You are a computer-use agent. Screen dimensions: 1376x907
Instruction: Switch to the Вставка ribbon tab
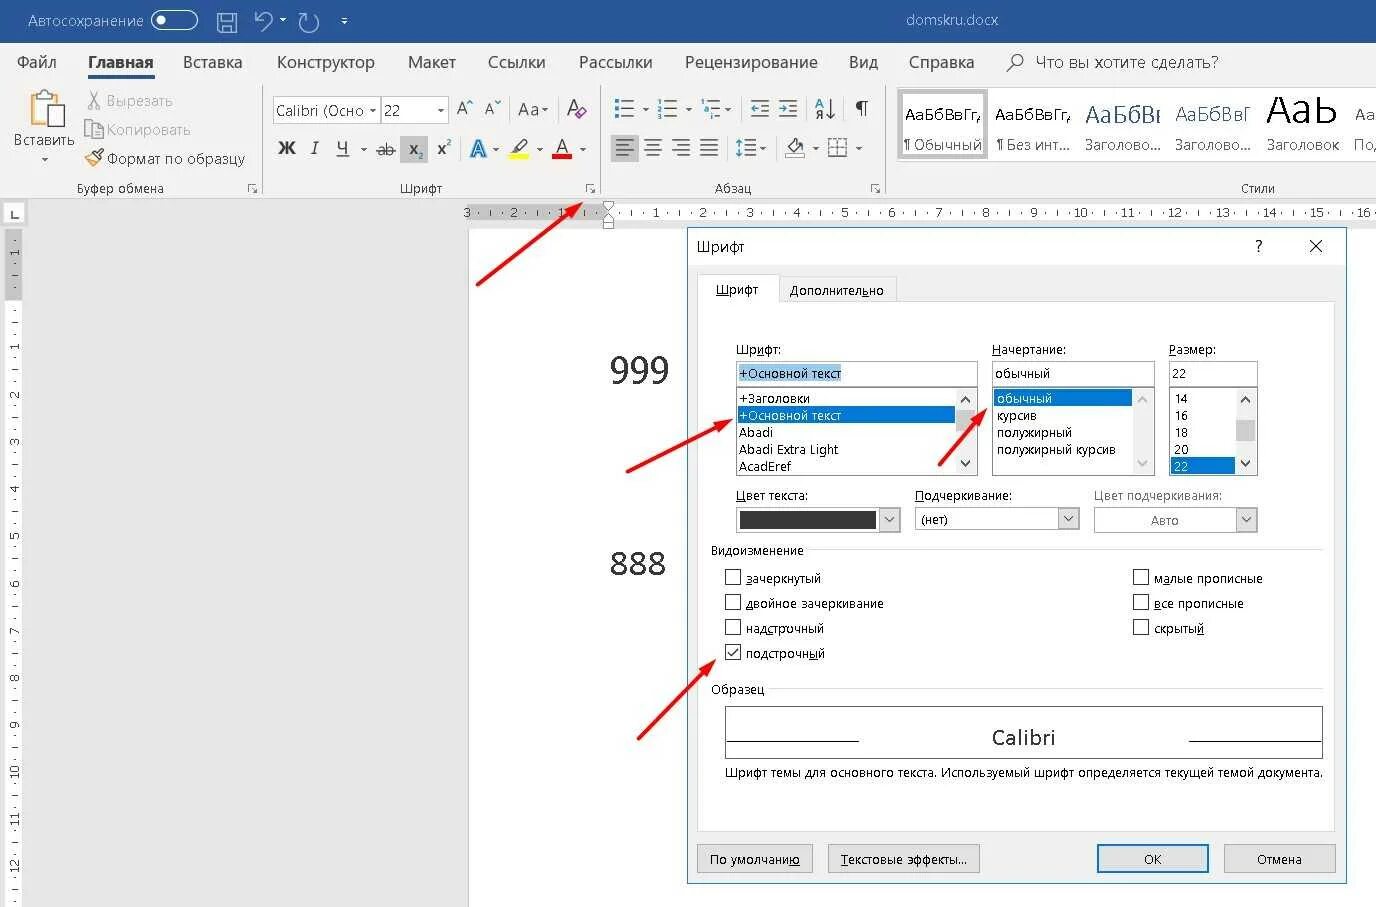click(212, 62)
